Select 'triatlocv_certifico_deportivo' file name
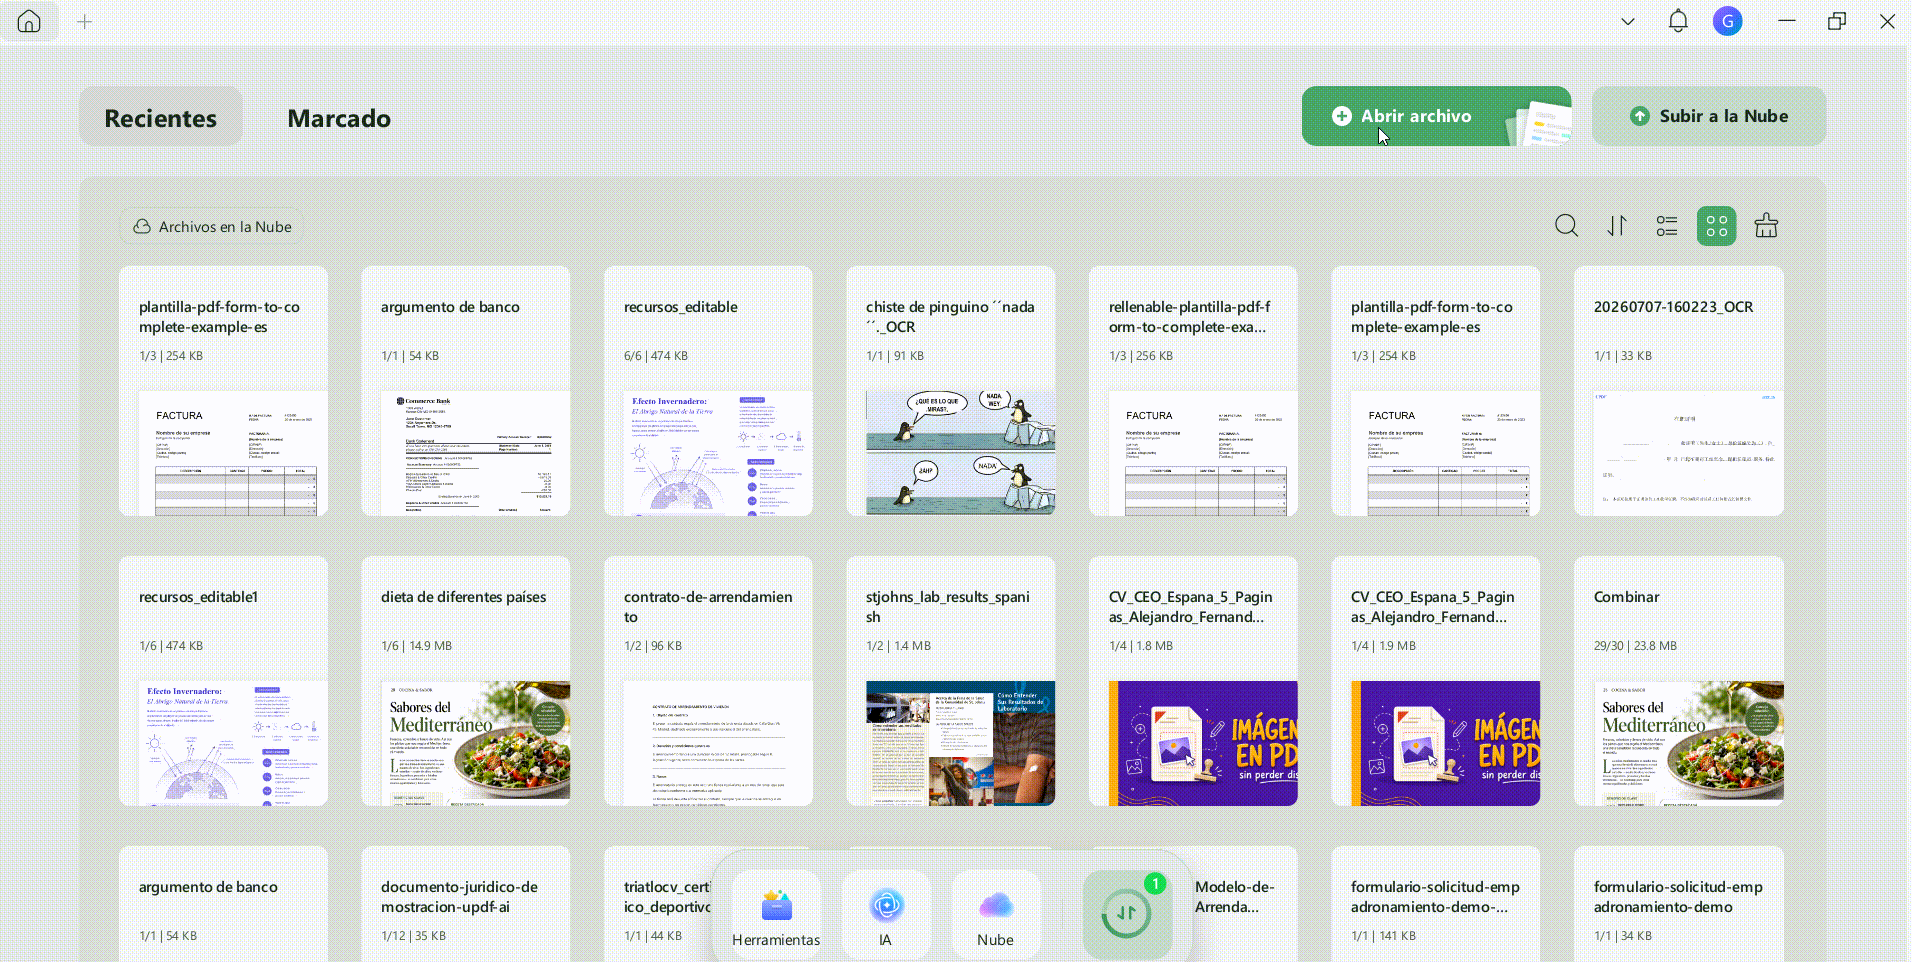Image resolution: width=1912 pixels, height=962 pixels. pyautogui.click(x=667, y=897)
